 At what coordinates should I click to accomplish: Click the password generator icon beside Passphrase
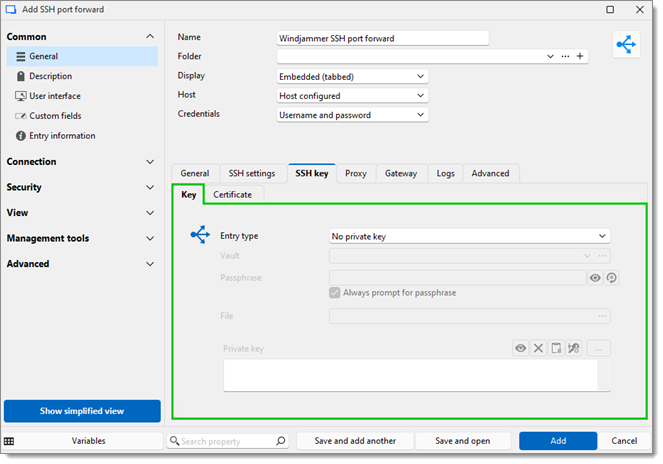611,278
